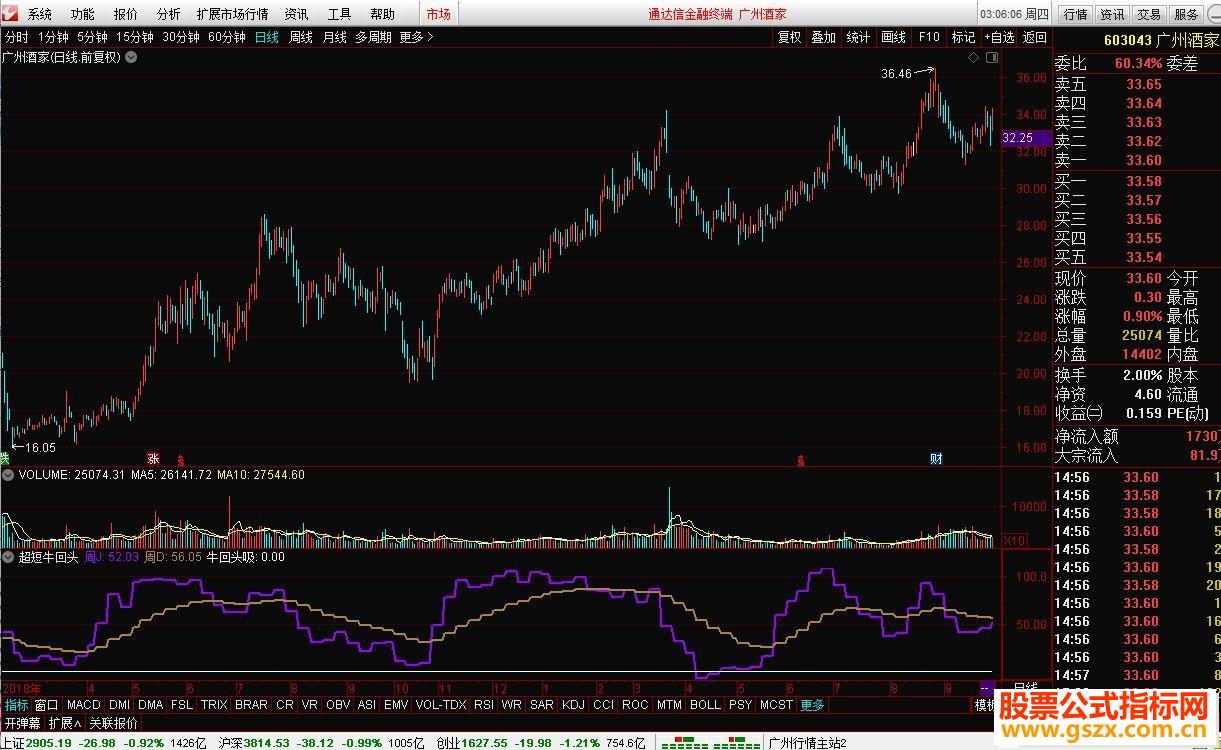Open the F10 company info button
The image size is (1221, 750).
pyautogui.click(x=929, y=37)
